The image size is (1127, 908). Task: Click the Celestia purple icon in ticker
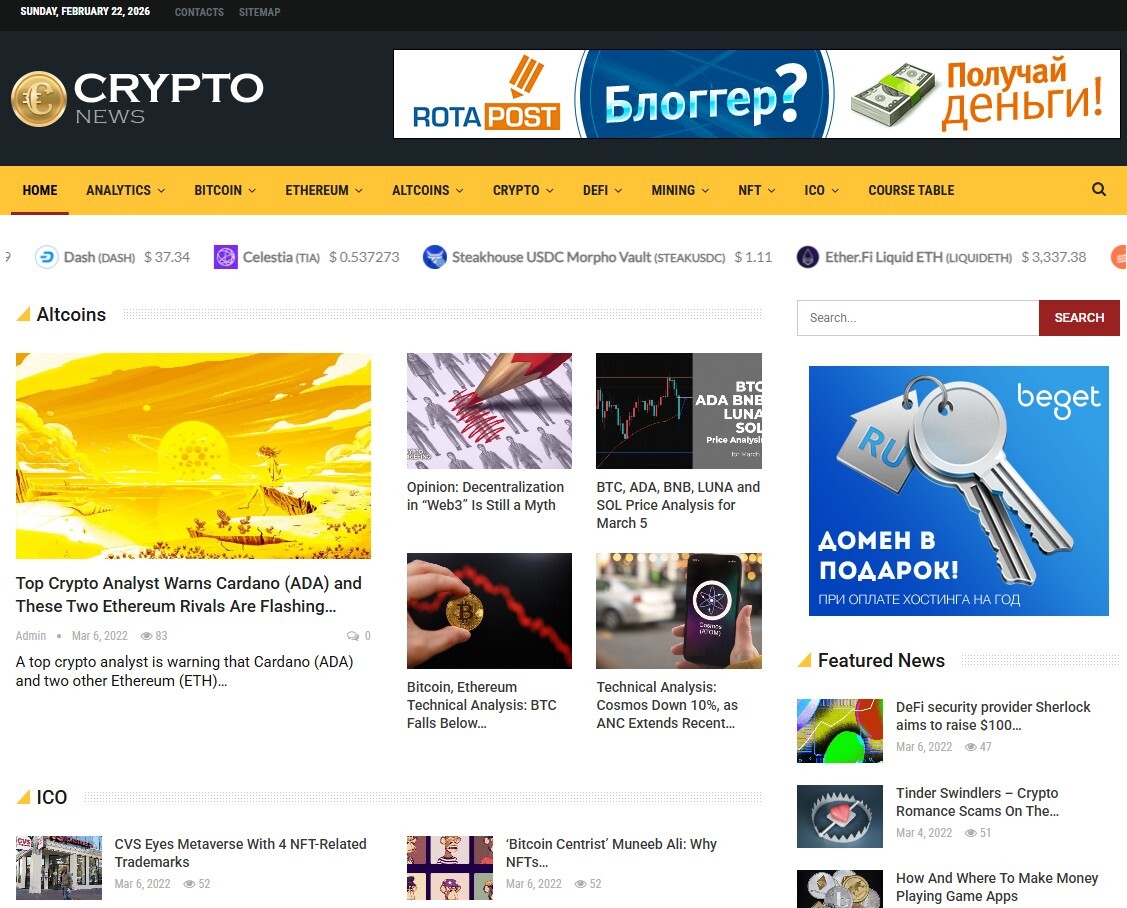[226, 257]
